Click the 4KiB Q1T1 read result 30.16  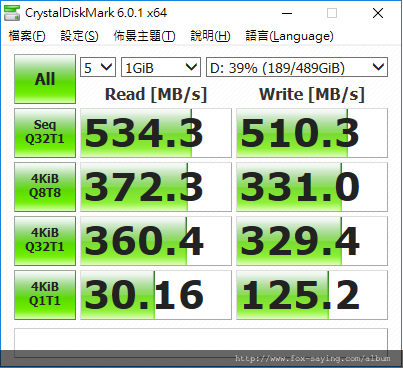tap(156, 295)
